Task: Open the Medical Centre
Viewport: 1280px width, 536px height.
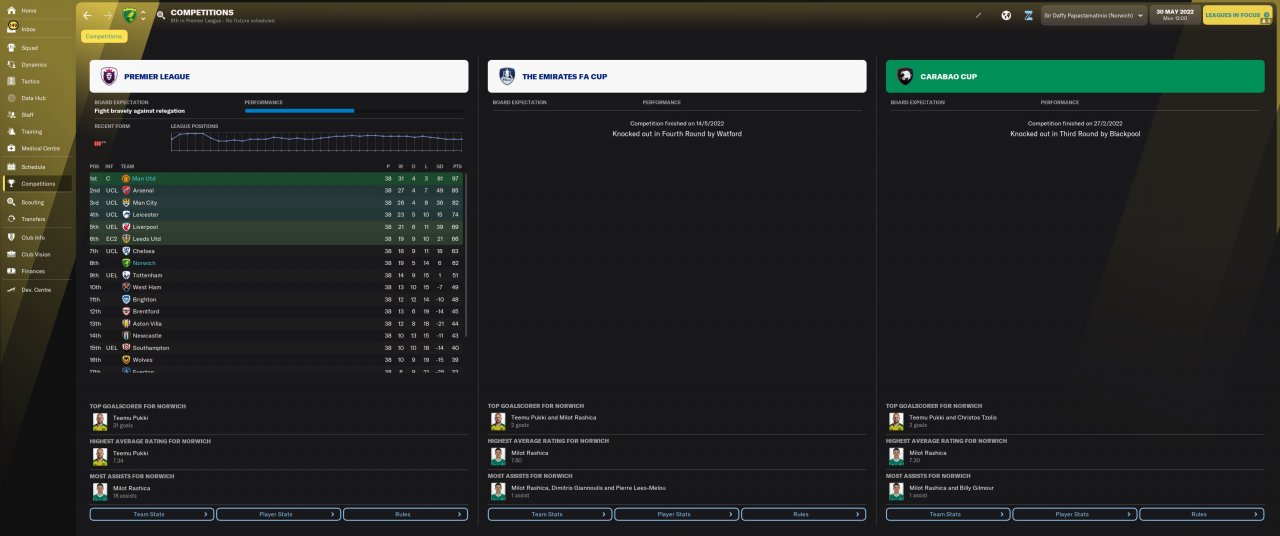Action: tap(40, 148)
